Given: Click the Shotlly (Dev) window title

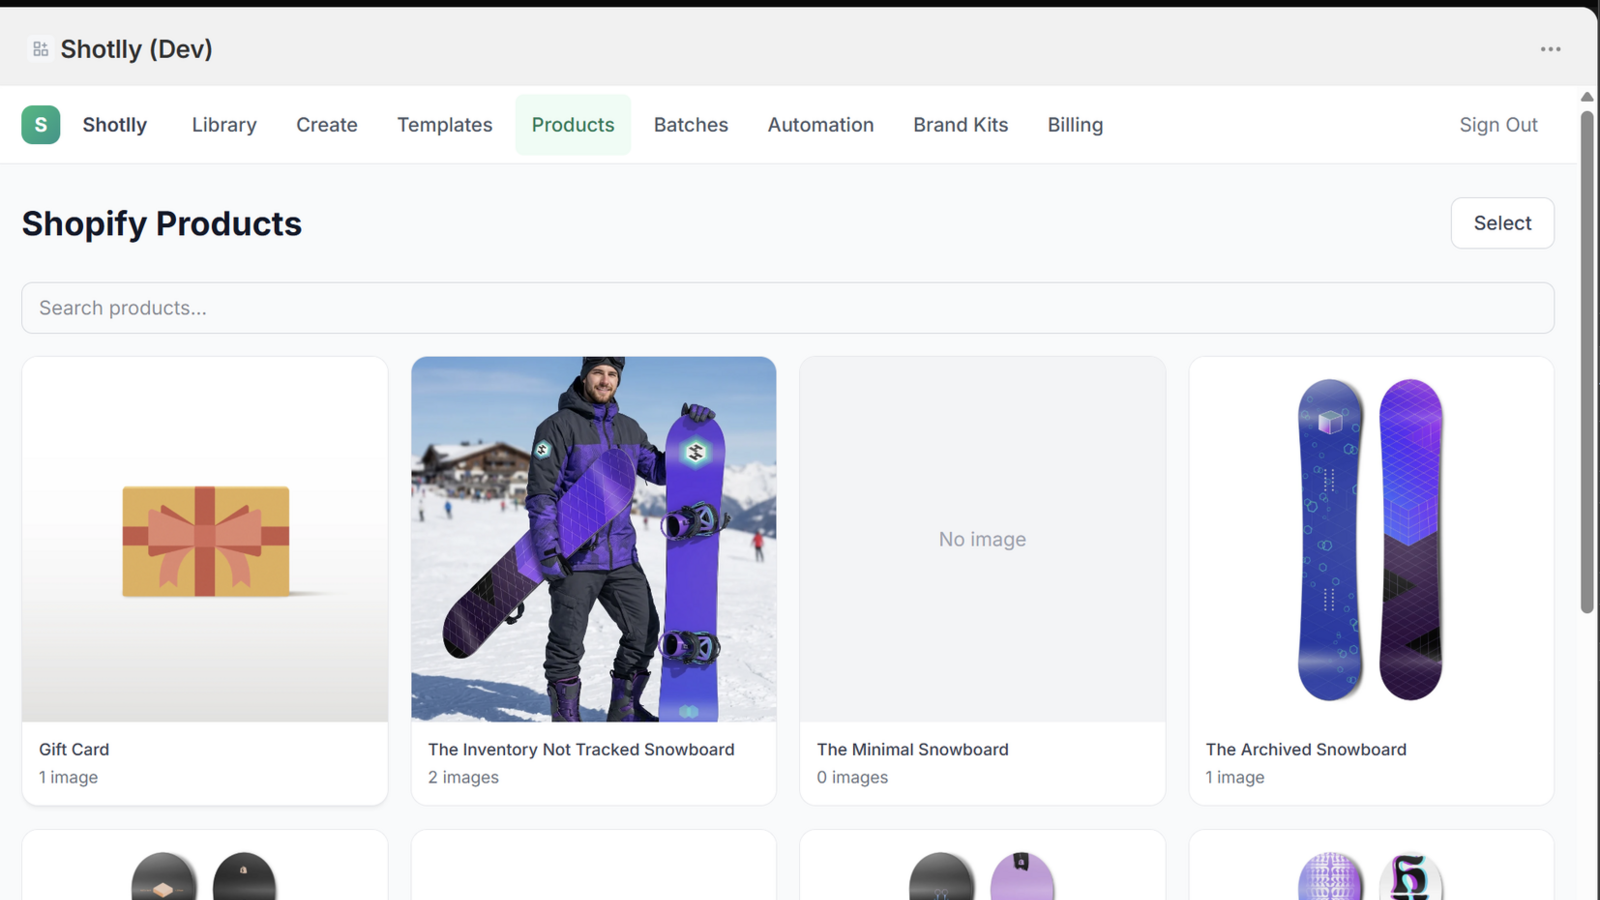Looking at the screenshot, I should [137, 49].
